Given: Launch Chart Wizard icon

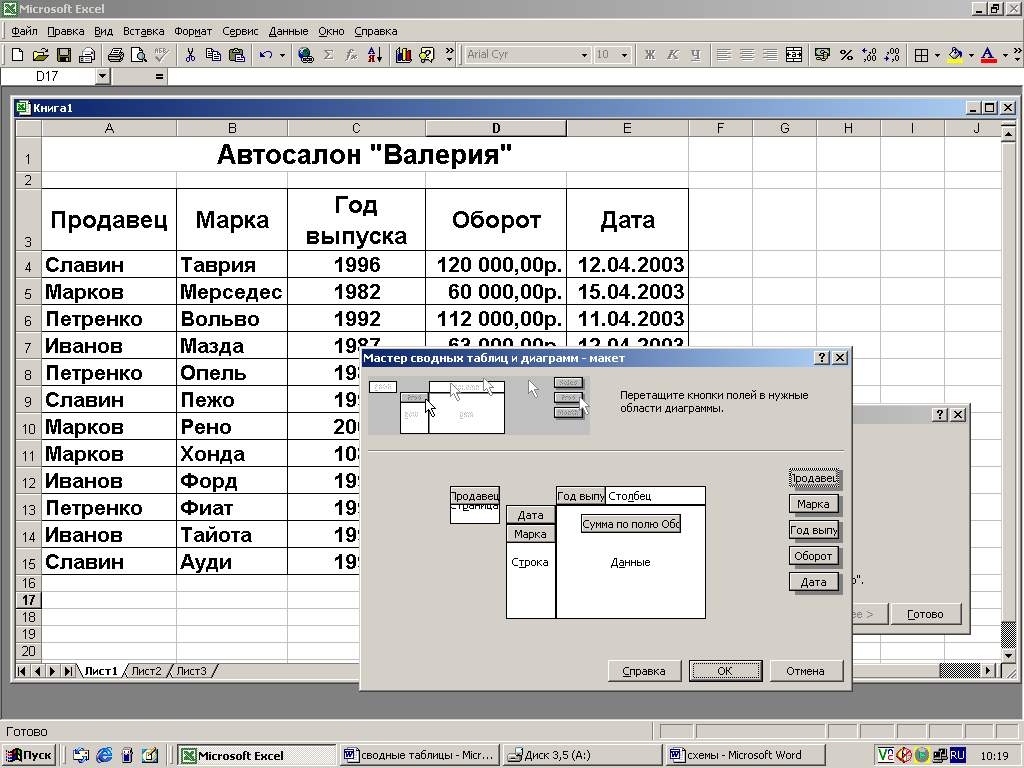Looking at the screenshot, I should (x=404, y=55).
